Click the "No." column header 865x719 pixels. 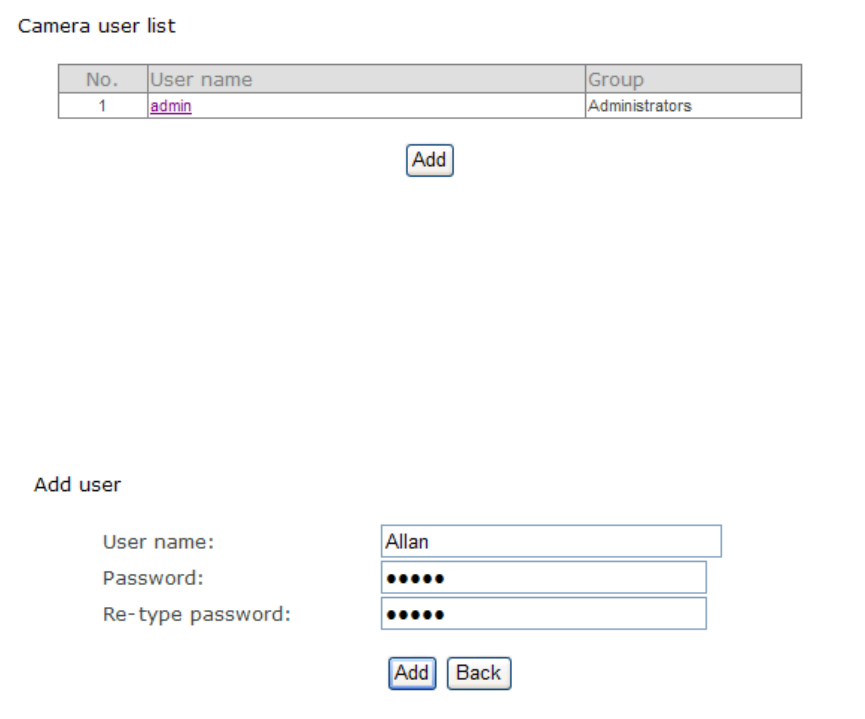102,79
